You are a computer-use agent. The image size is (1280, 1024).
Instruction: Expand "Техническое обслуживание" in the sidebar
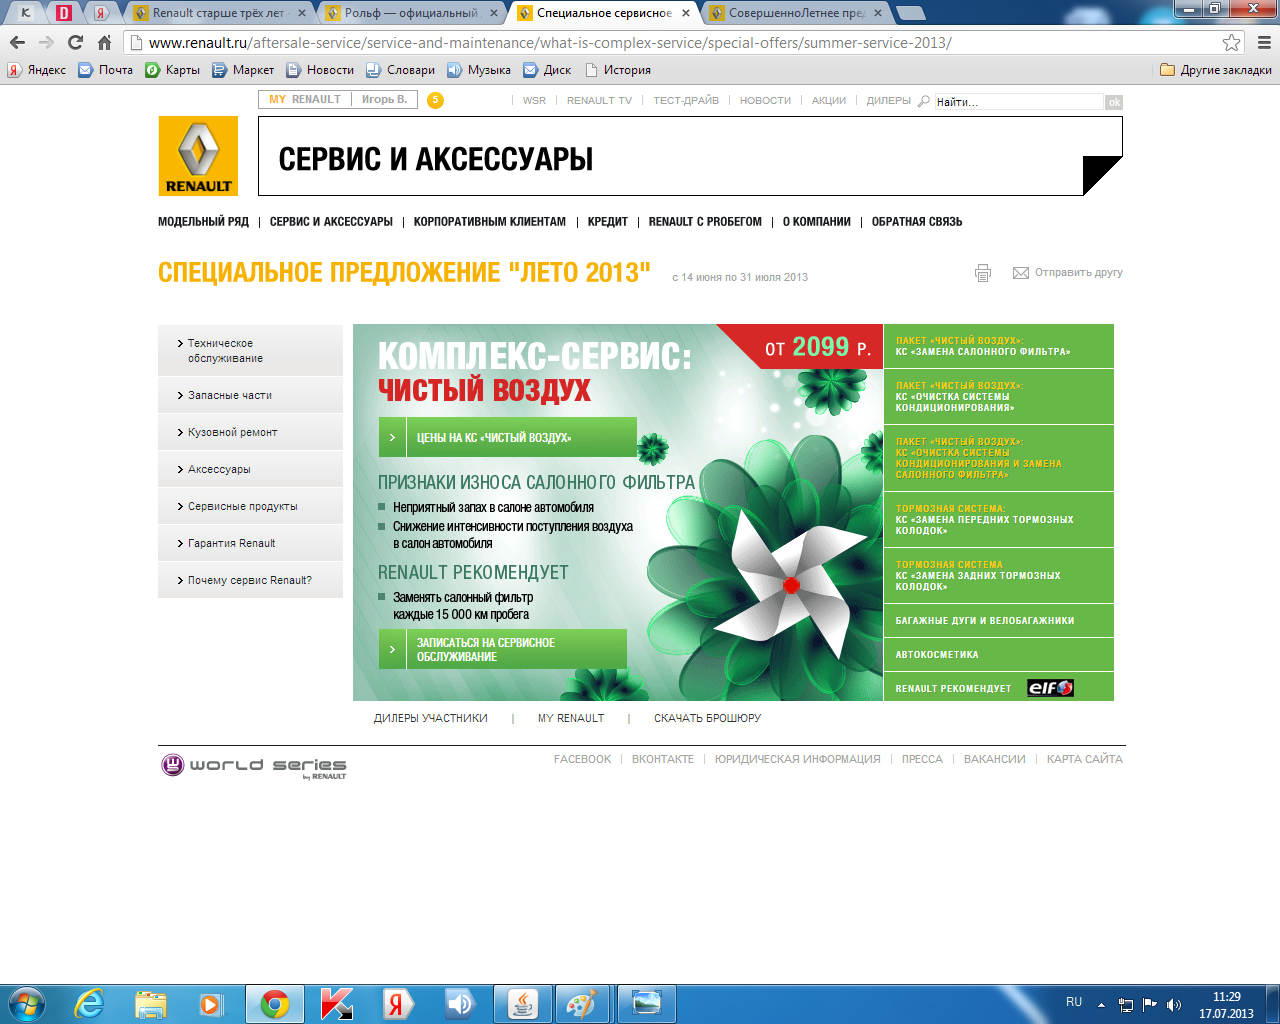point(250,350)
